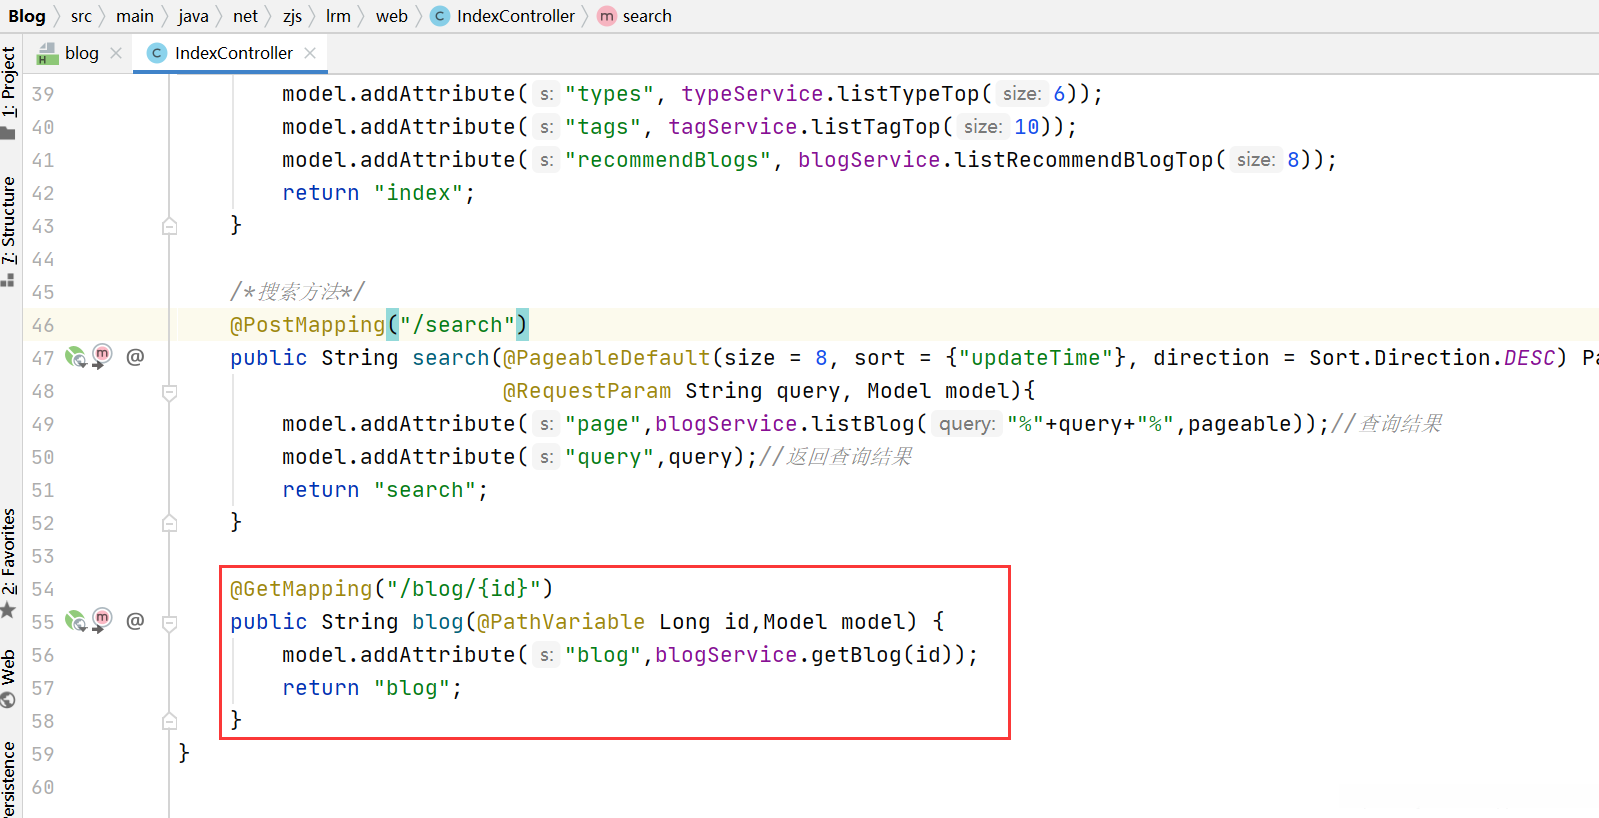The width and height of the screenshot is (1599, 818).
Task: Click the "tags" string literal
Action: pos(603,127)
